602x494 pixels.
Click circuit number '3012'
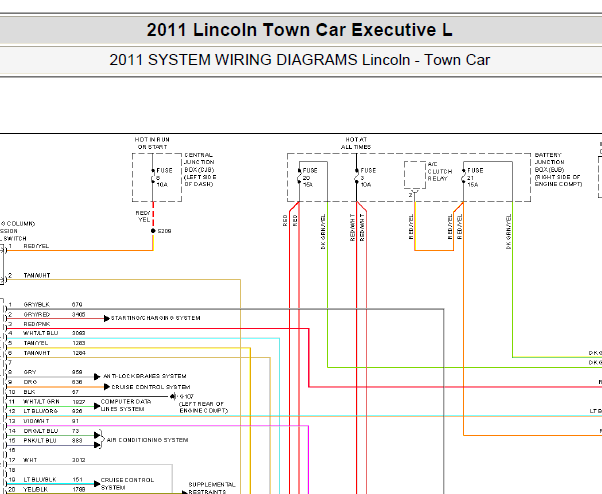coord(78,460)
